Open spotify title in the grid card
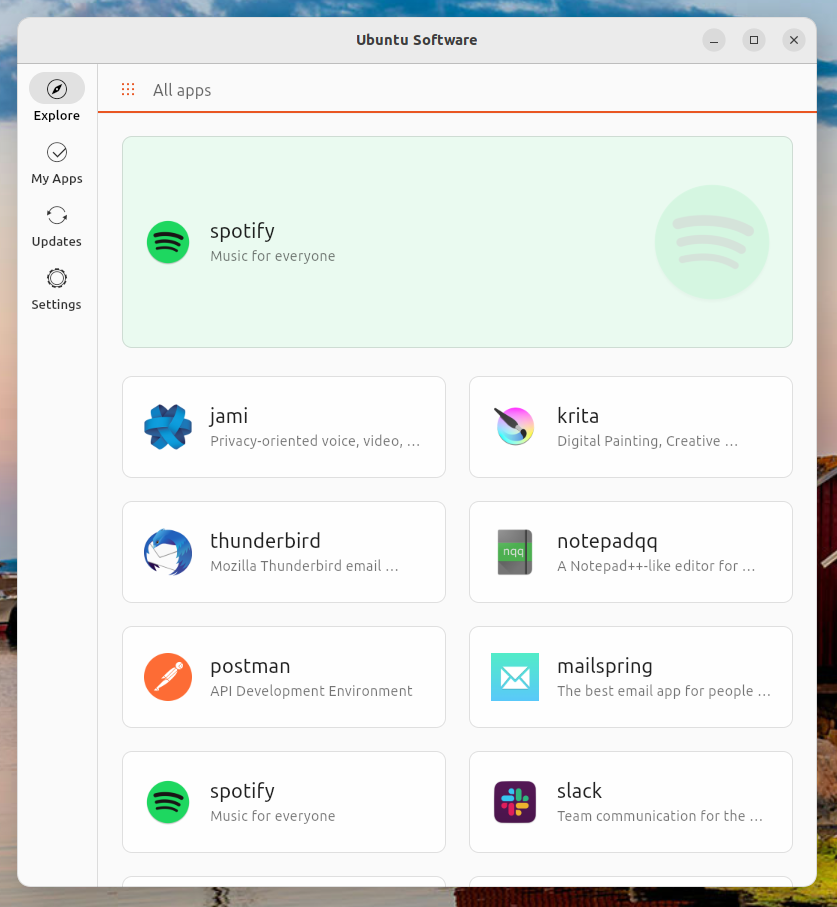Image resolution: width=837 pixels, height=907 pixels. (242, 791)
